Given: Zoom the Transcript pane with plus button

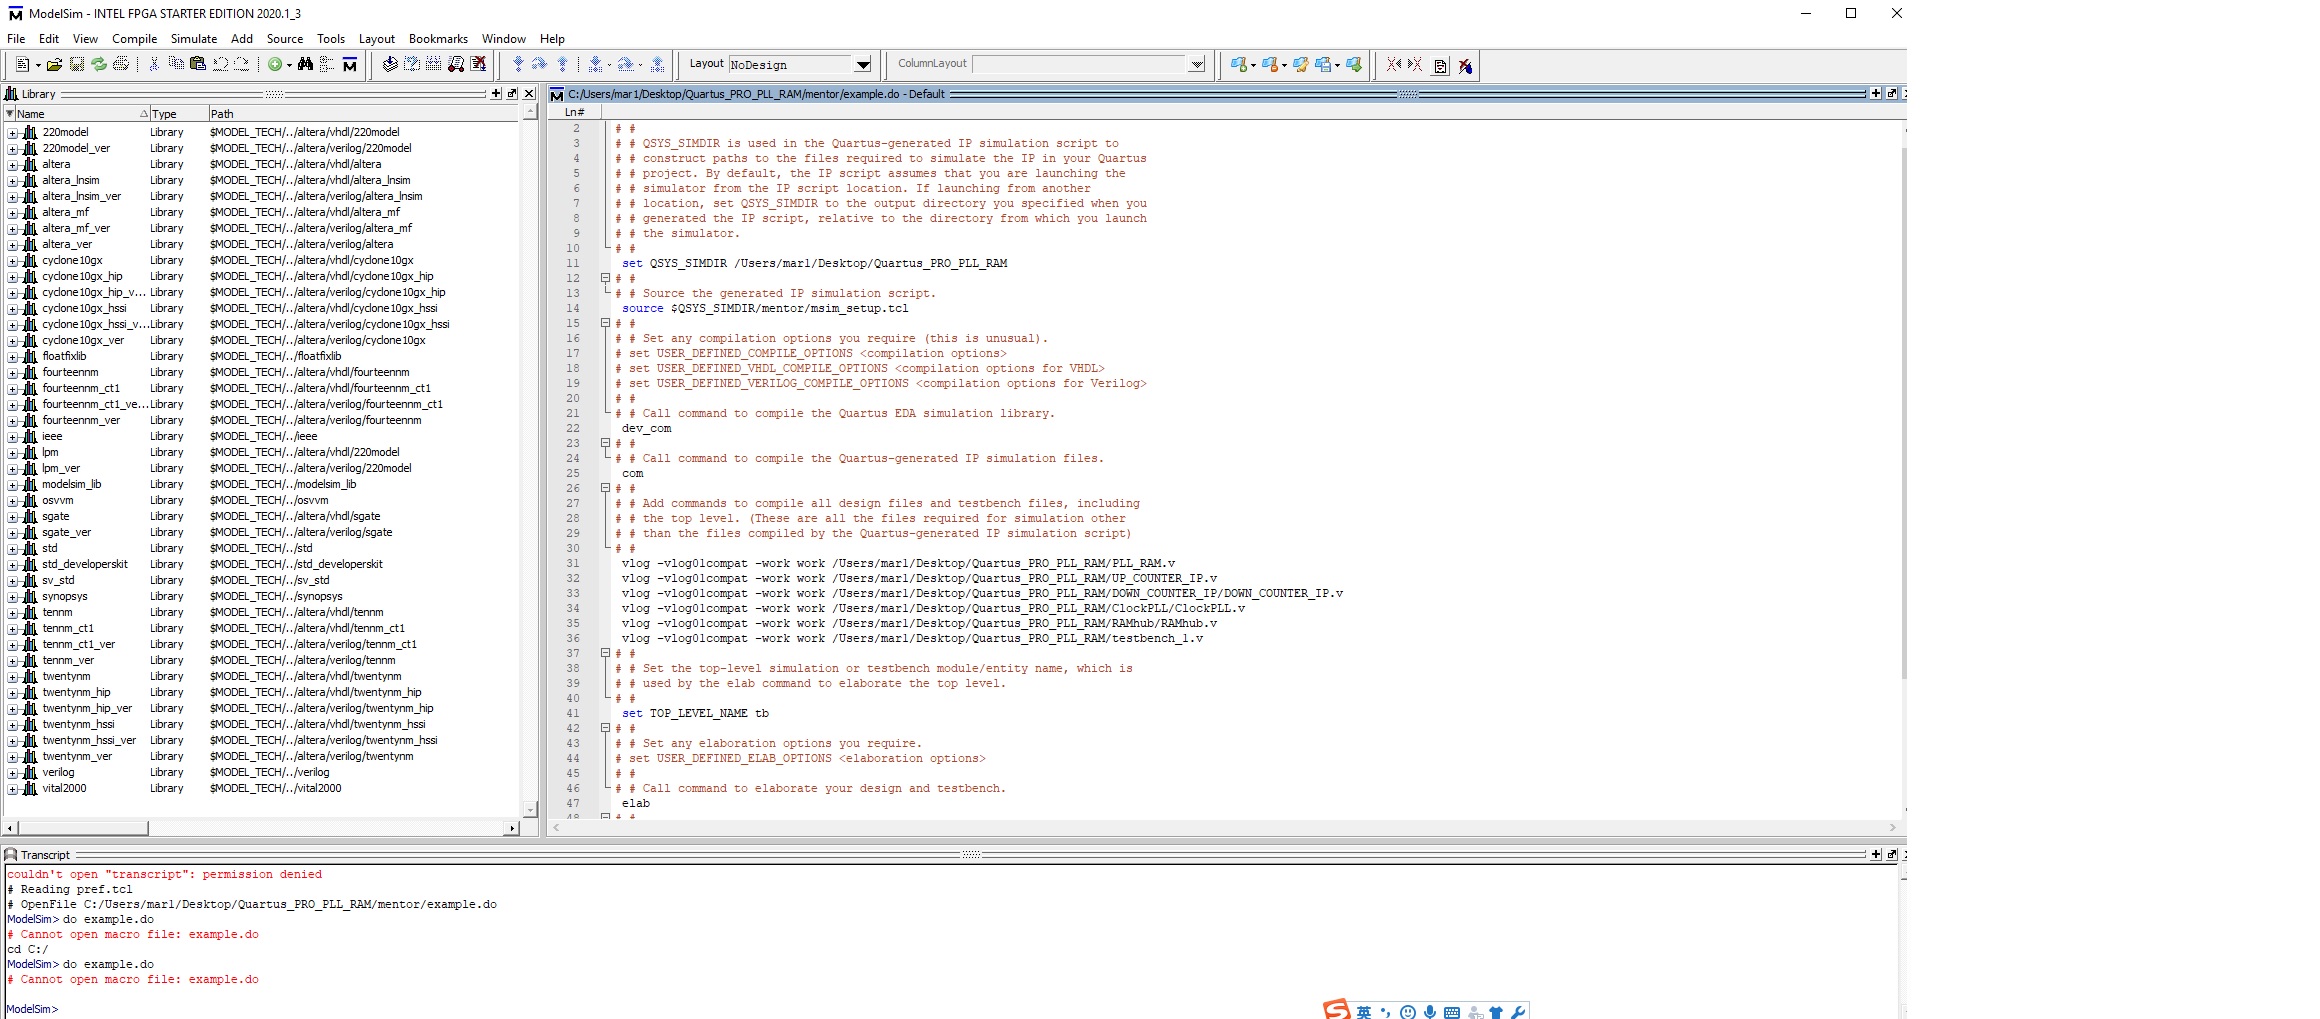Looking at the screenshot, I should [1876, 855].
